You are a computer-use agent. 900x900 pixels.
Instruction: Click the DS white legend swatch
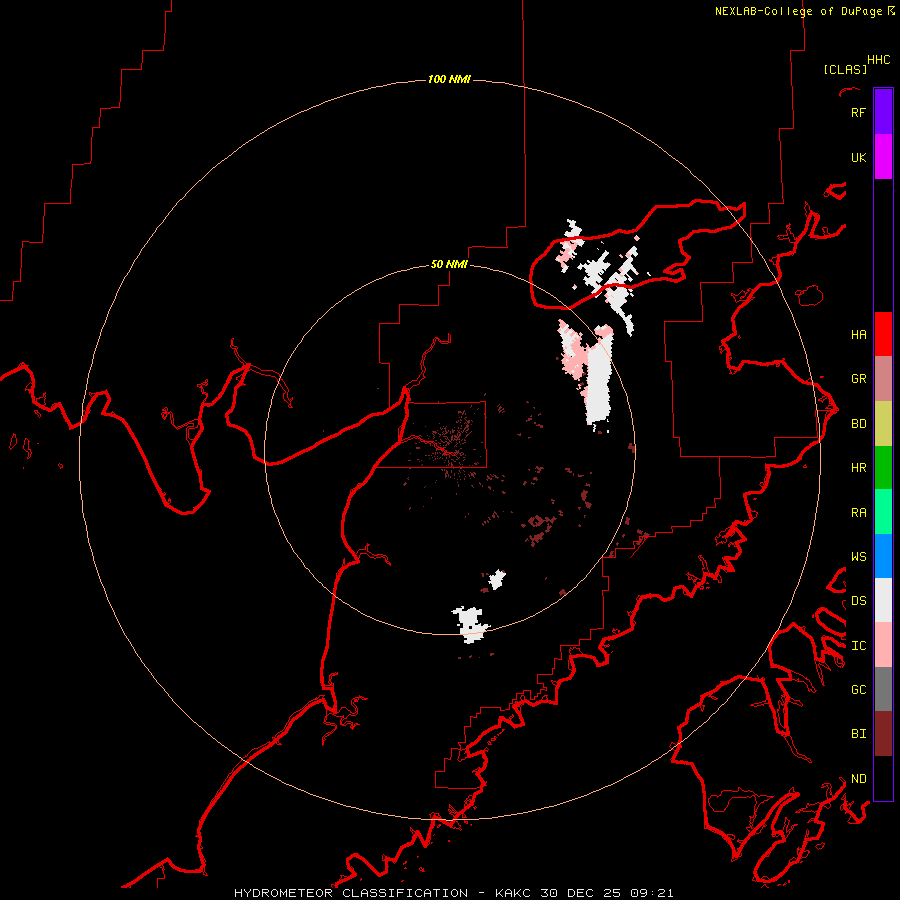tap(883, 600)
